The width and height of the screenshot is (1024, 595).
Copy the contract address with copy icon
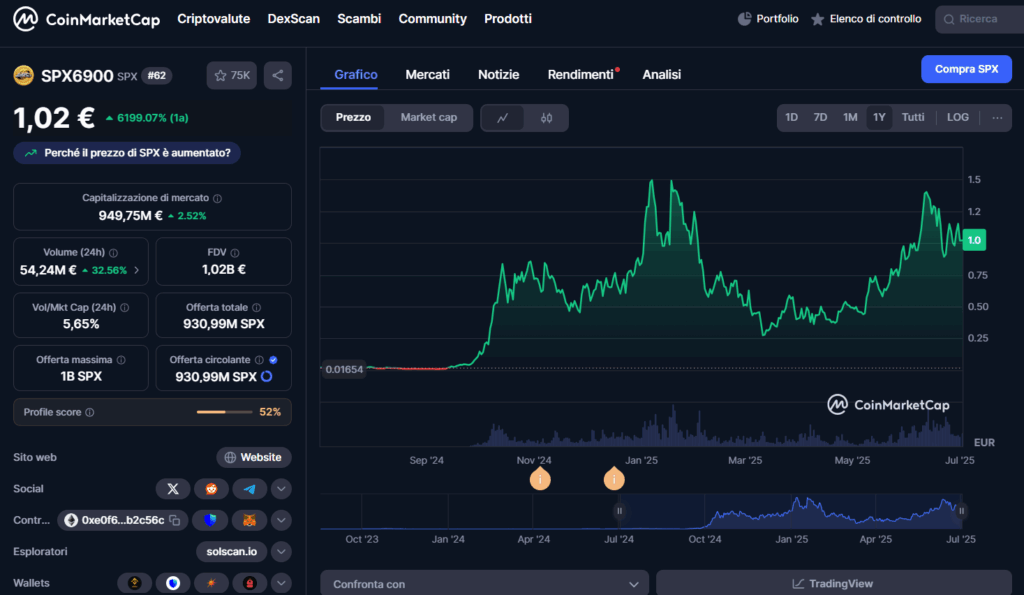tap(174, 521)
